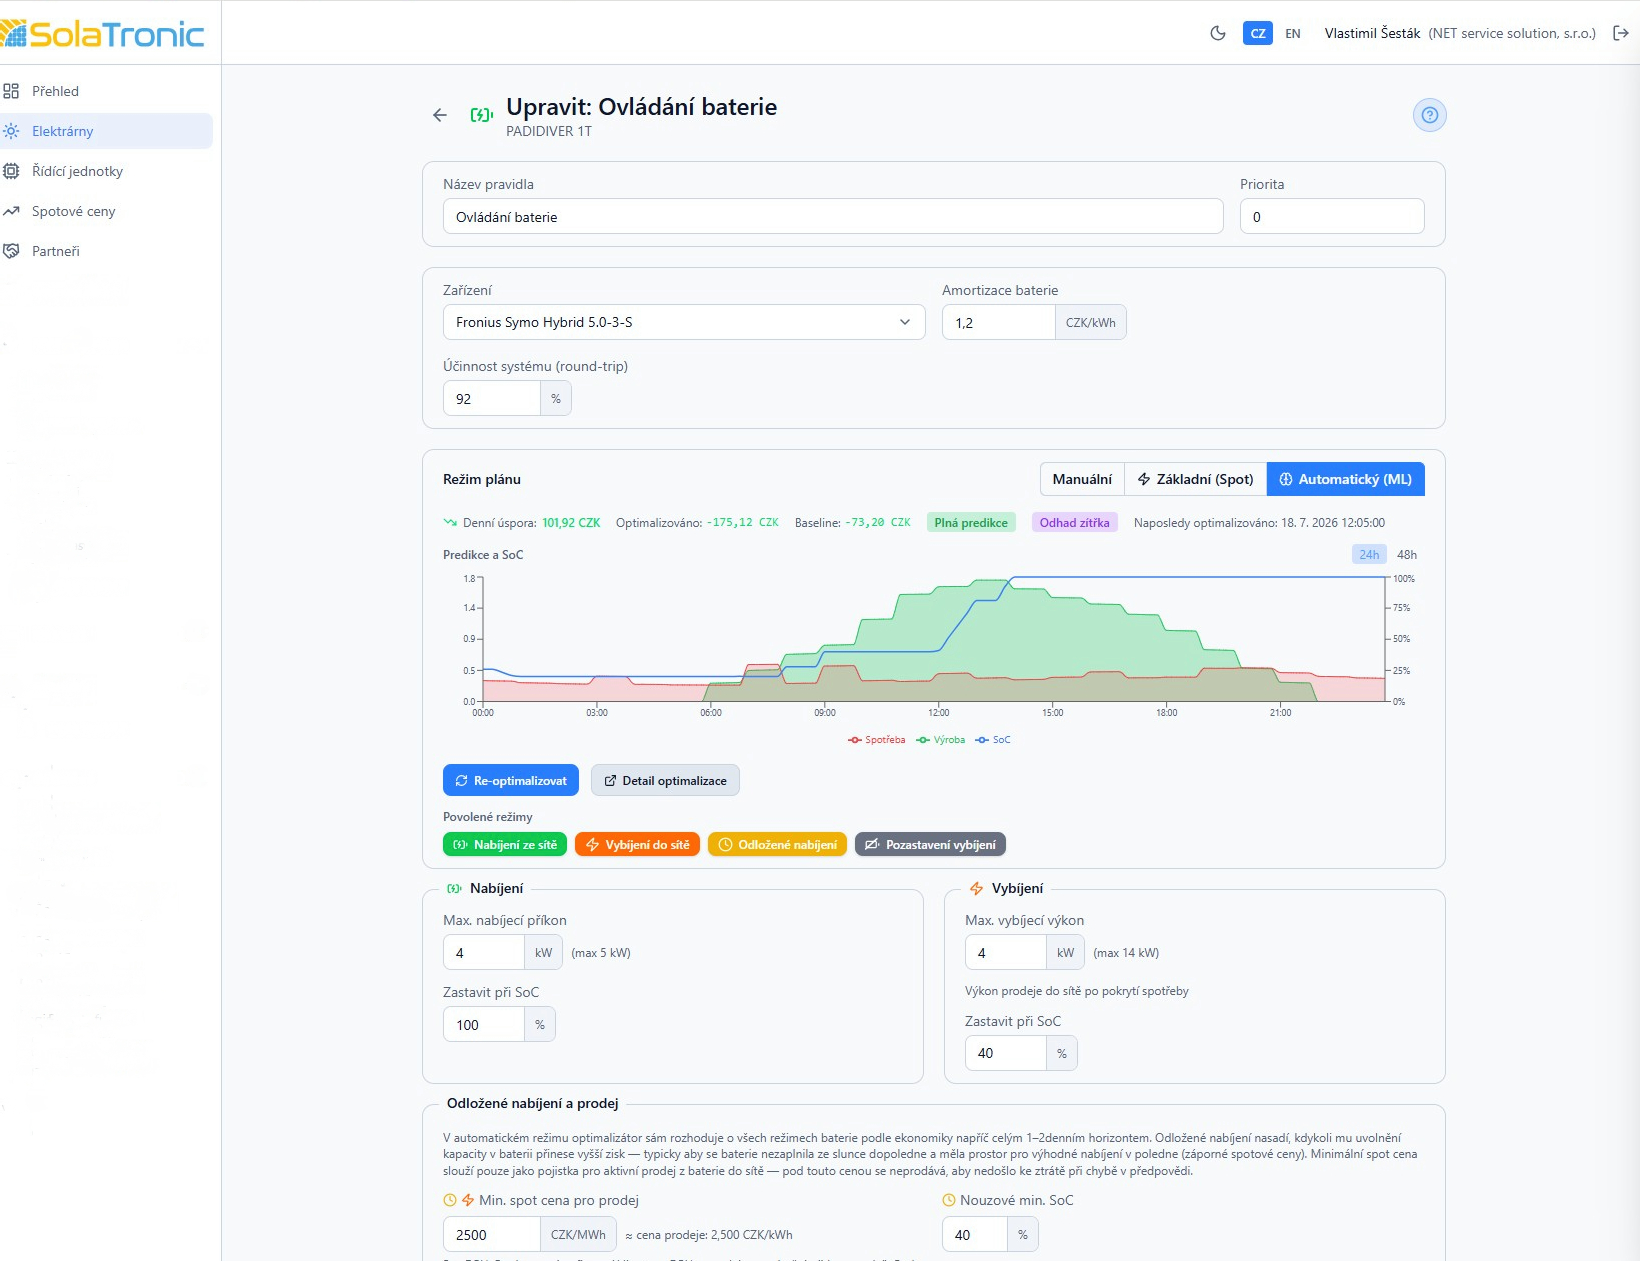Screen dimensions: 1640x1261
Task: Click the Řídící jednotky chip icon
Action: tap(11, 171)
